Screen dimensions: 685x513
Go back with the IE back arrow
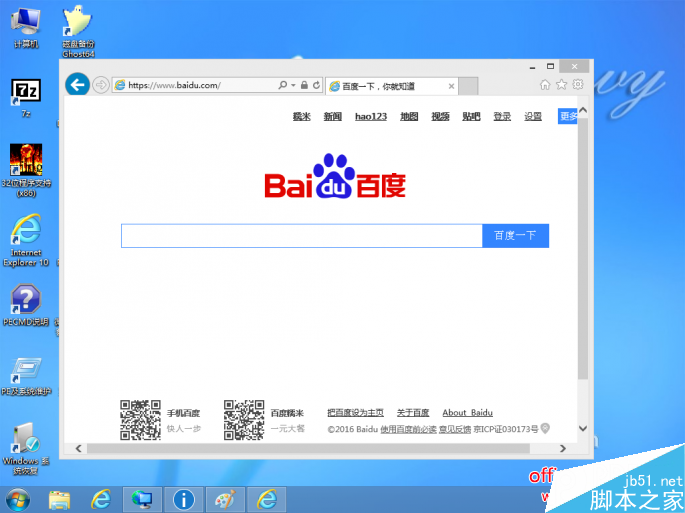click(x=77, y=84)
